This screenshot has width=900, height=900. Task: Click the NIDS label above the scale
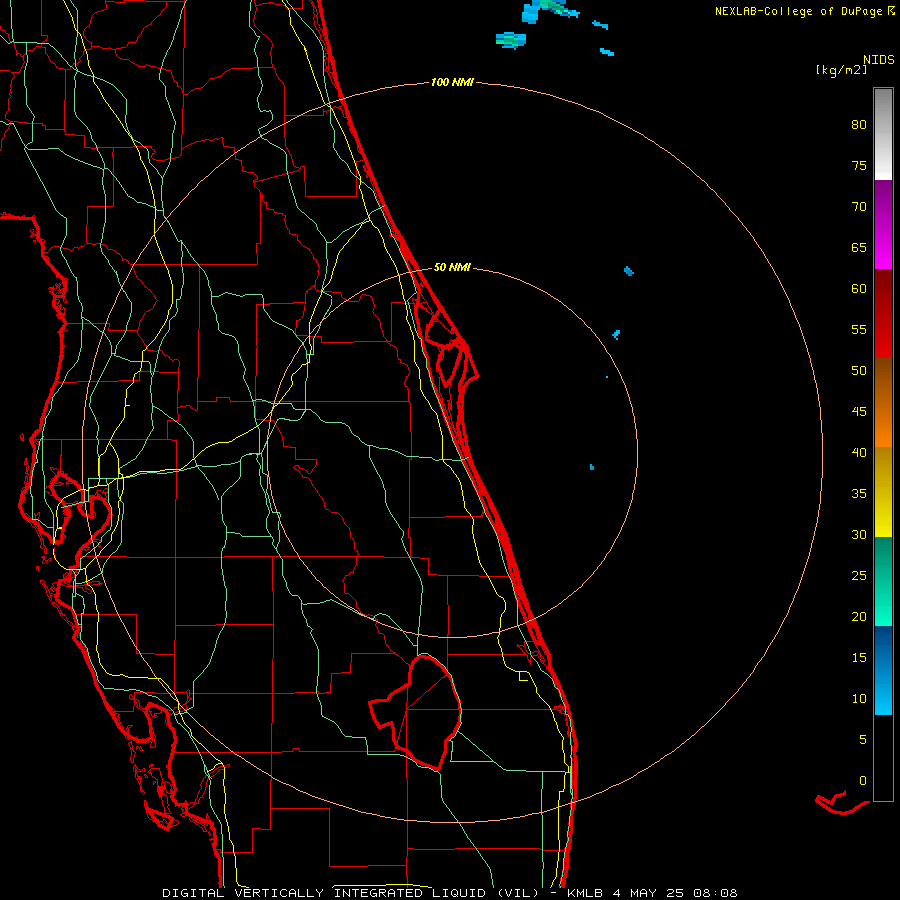click(x=879, y=60)
